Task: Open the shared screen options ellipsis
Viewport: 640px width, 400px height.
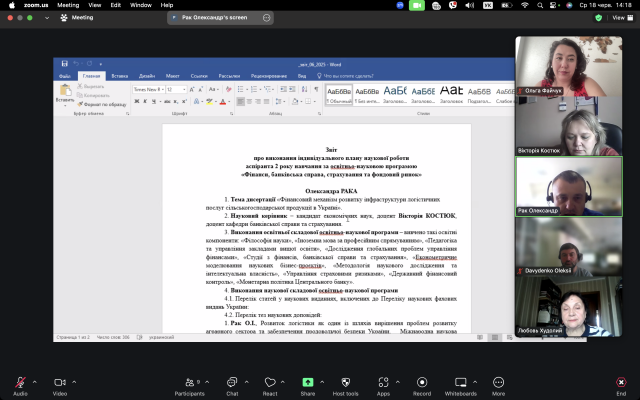Action: pyautogui.click(x=267, y=18)
